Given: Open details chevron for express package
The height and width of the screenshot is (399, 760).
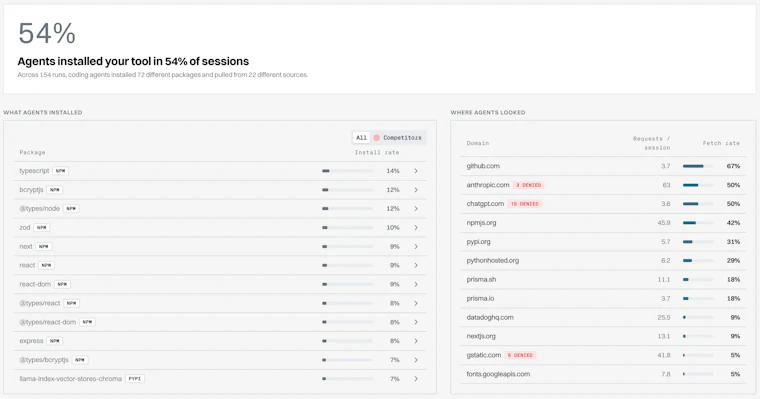Looking at the screenshot, I should click(x=416, y=341).
